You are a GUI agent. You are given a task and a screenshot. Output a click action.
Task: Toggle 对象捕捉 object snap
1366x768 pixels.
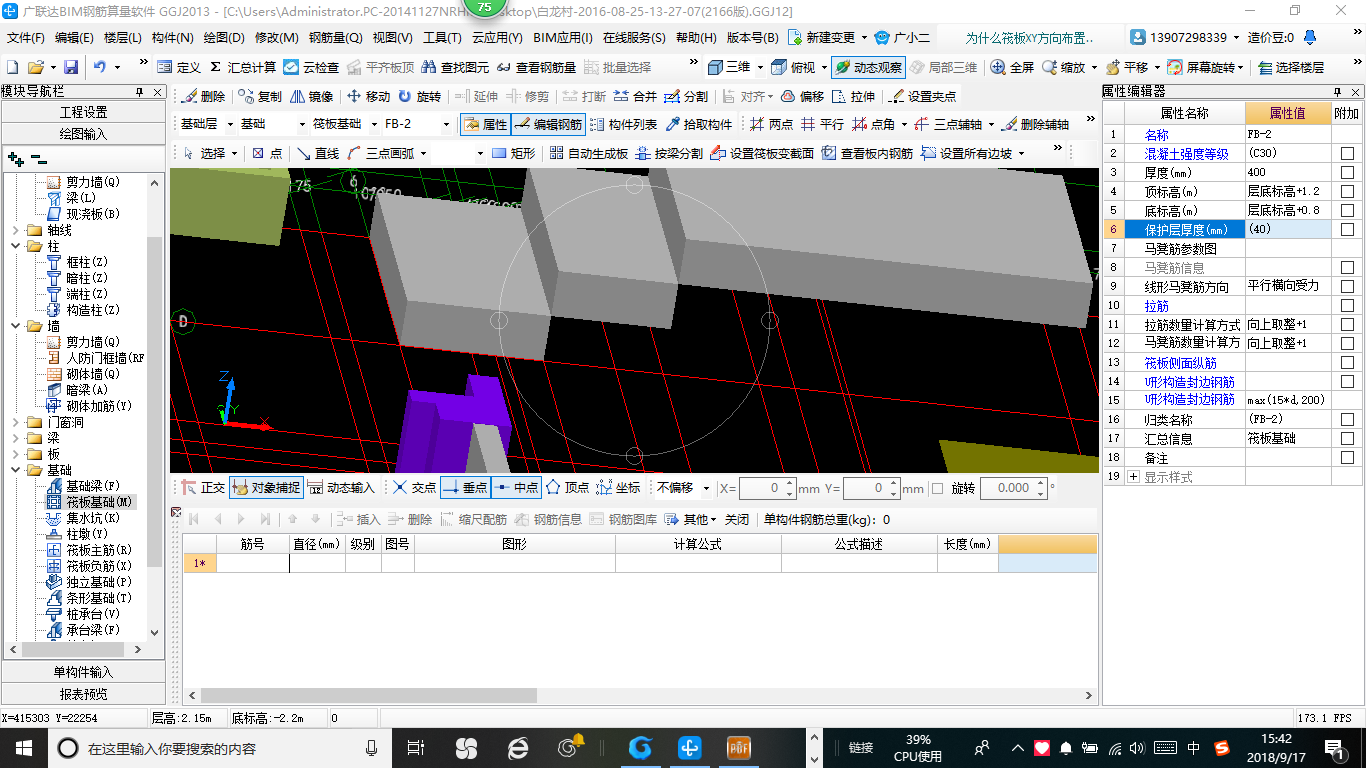point(265,487)
